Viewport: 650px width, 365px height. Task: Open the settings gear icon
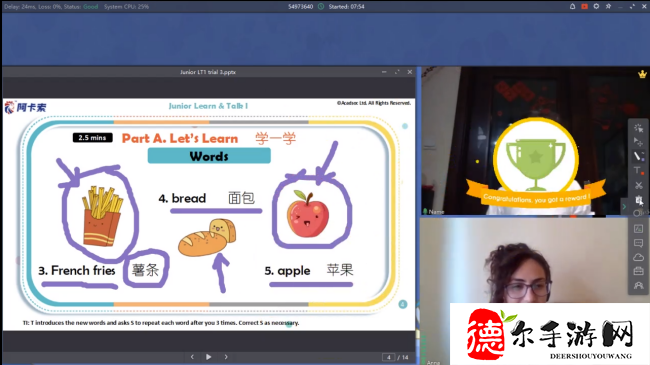pyautogui.click(x=596, y=6)
